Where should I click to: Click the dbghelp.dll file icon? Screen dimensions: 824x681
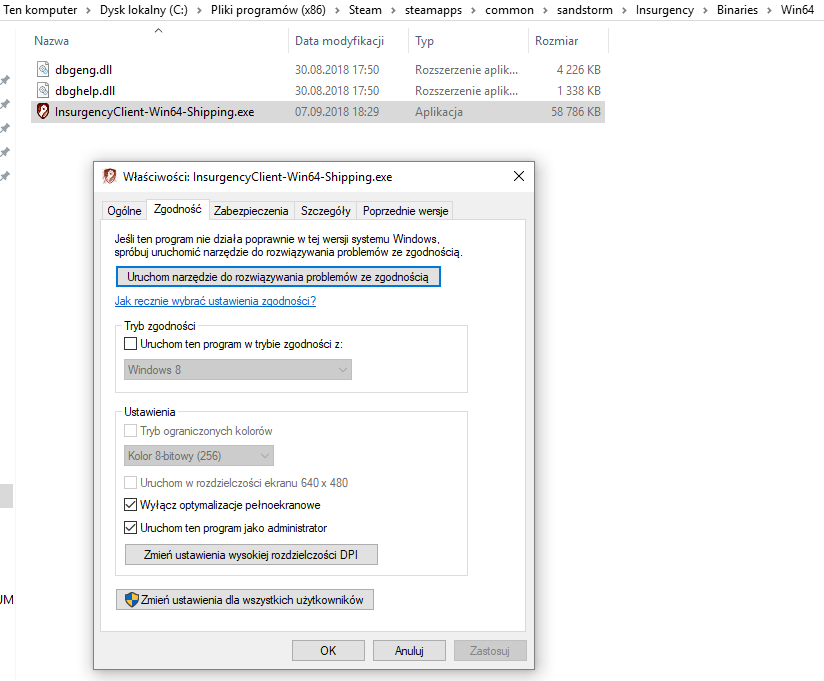(43, 91)
